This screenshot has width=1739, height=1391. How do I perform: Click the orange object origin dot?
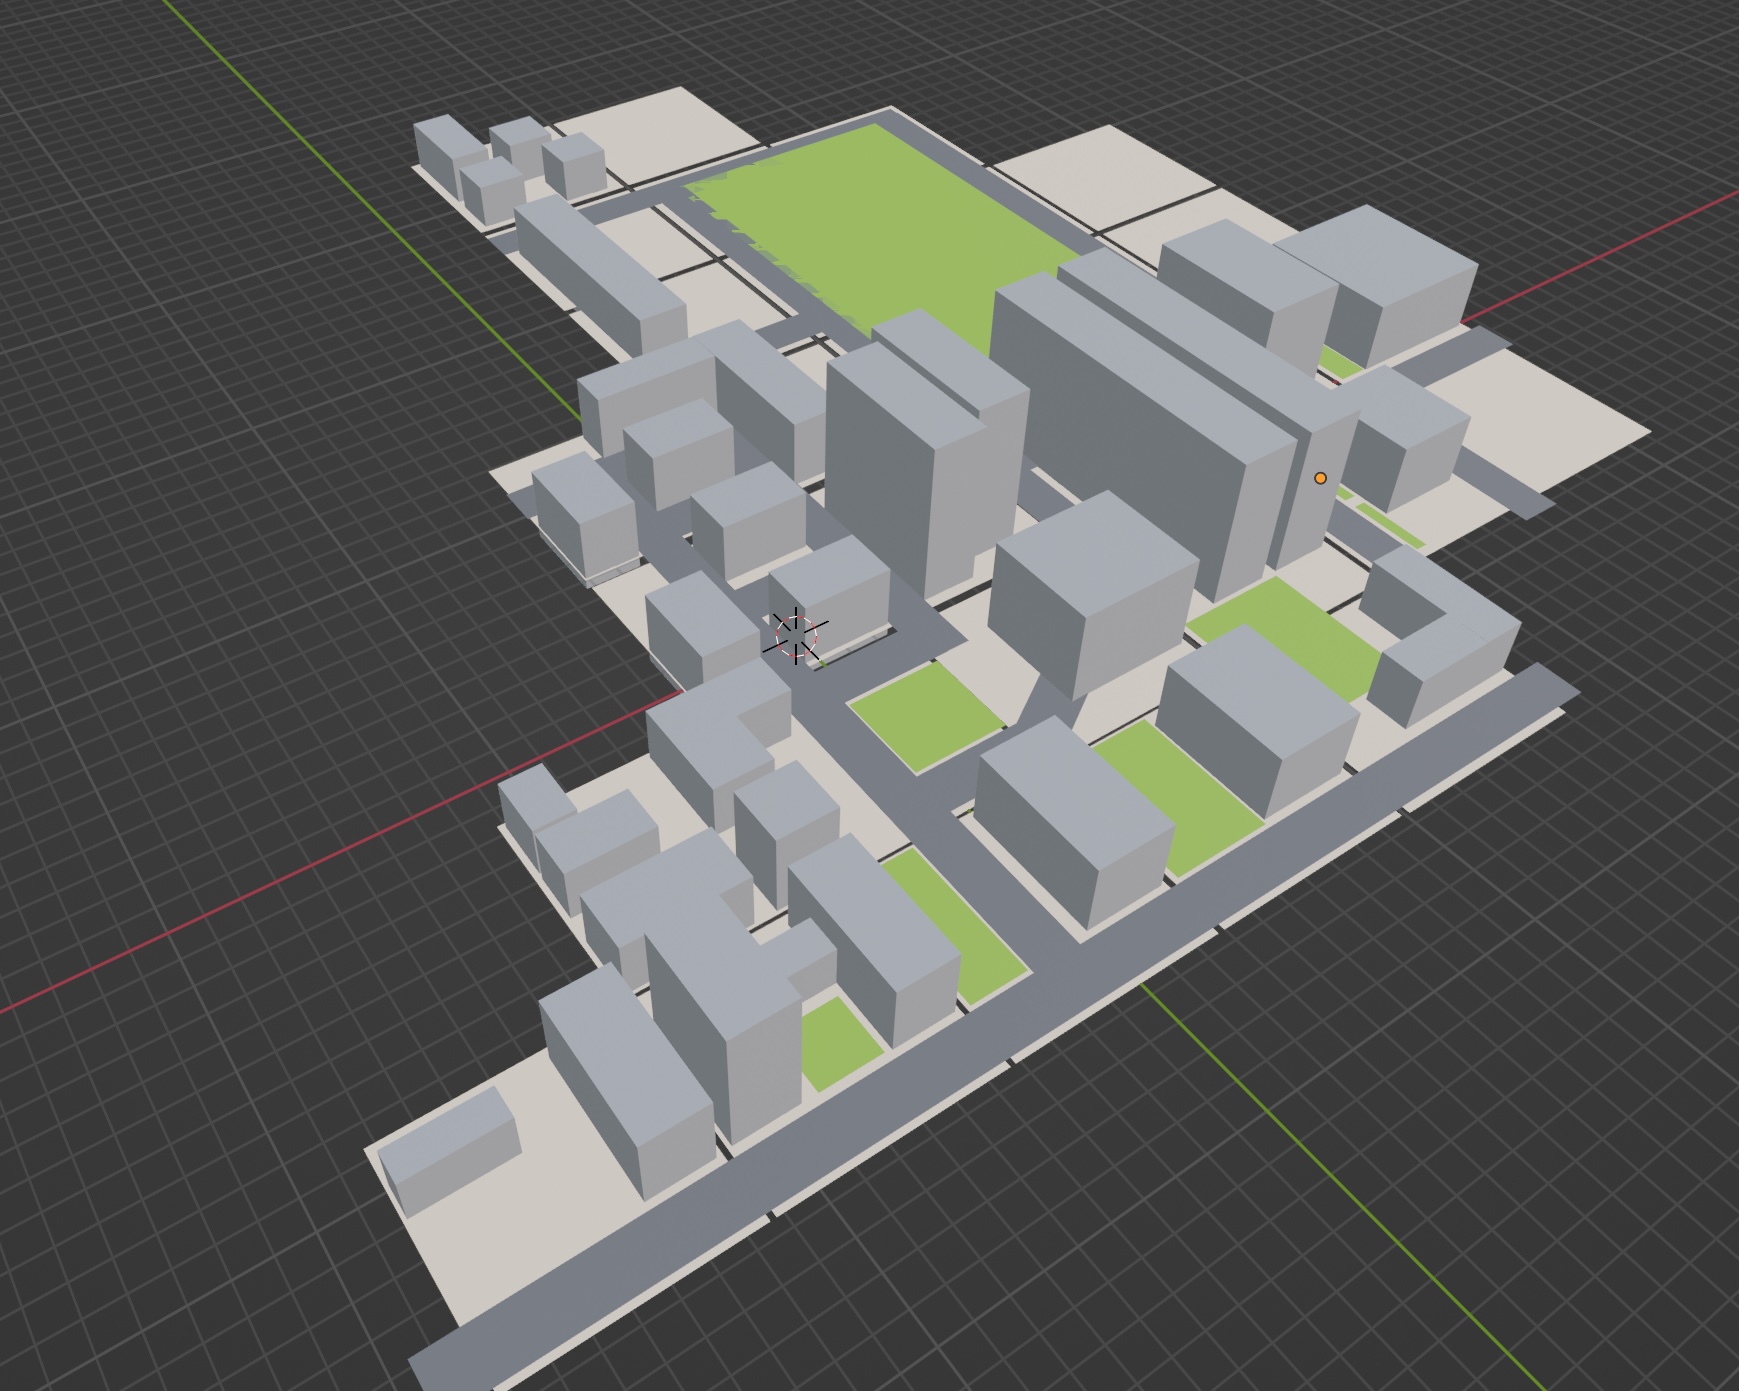(1320, 479)
